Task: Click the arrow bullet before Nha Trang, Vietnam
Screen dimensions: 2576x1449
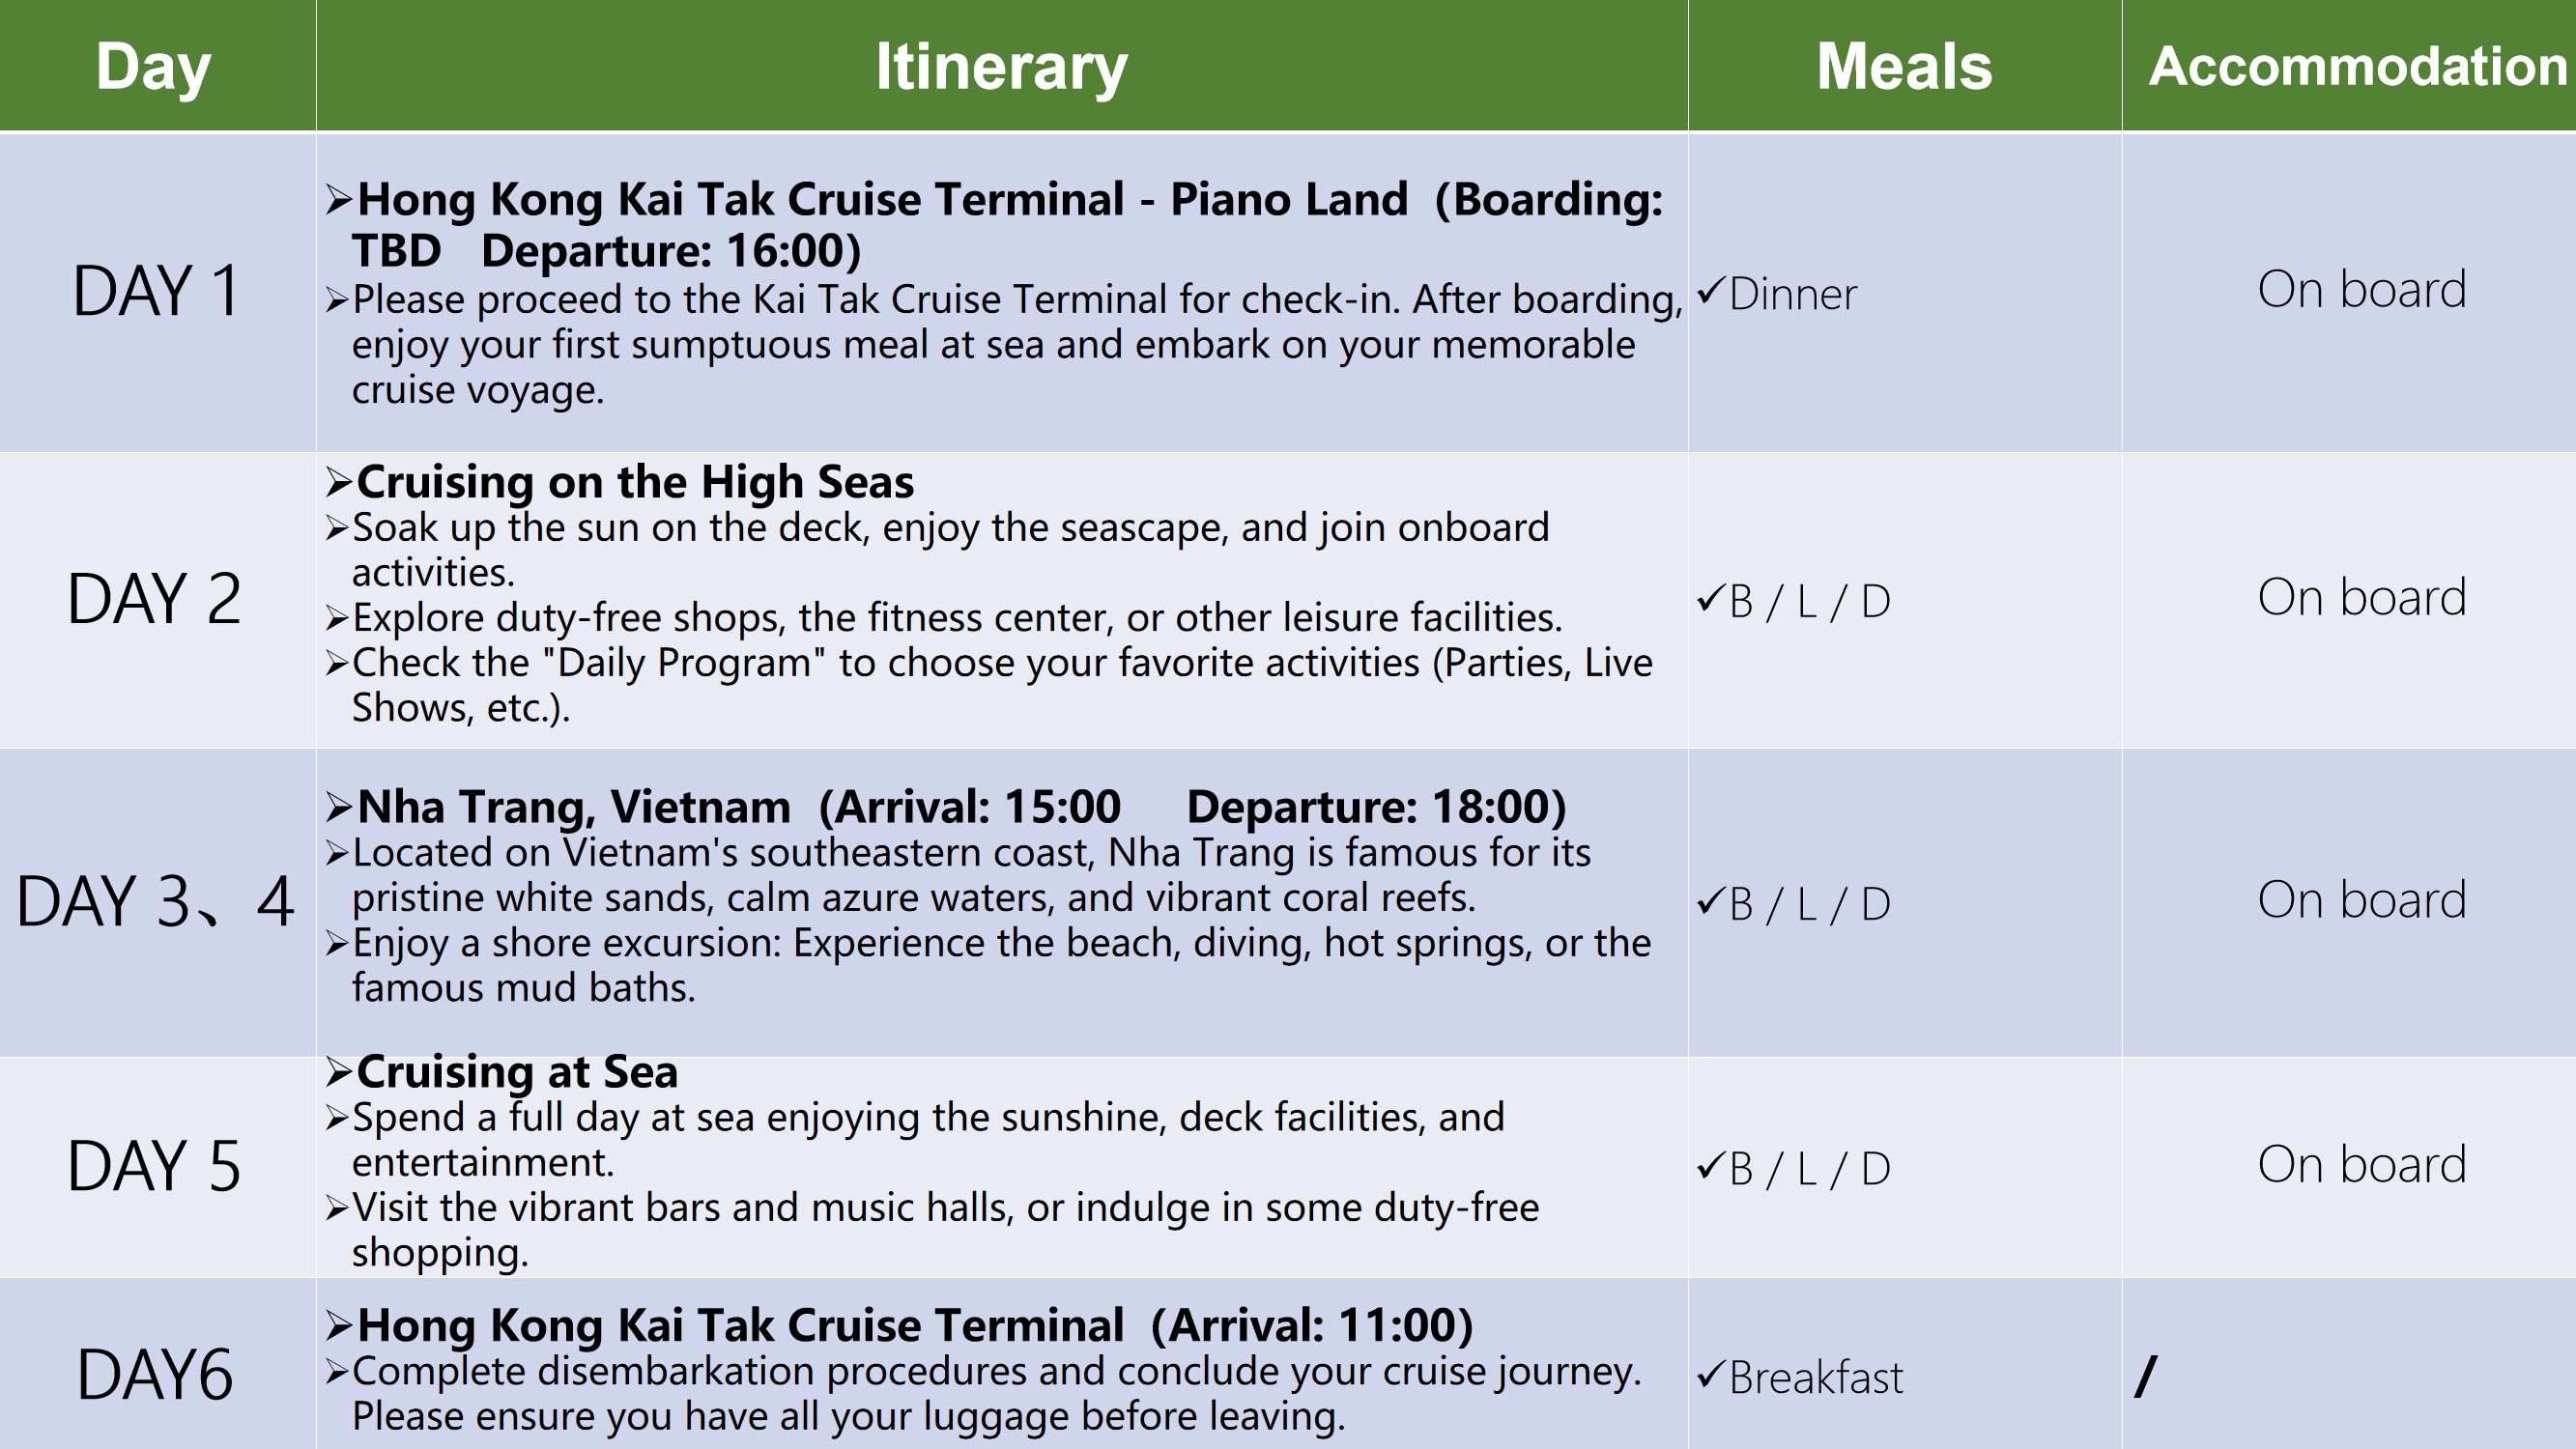Action: 339,807
